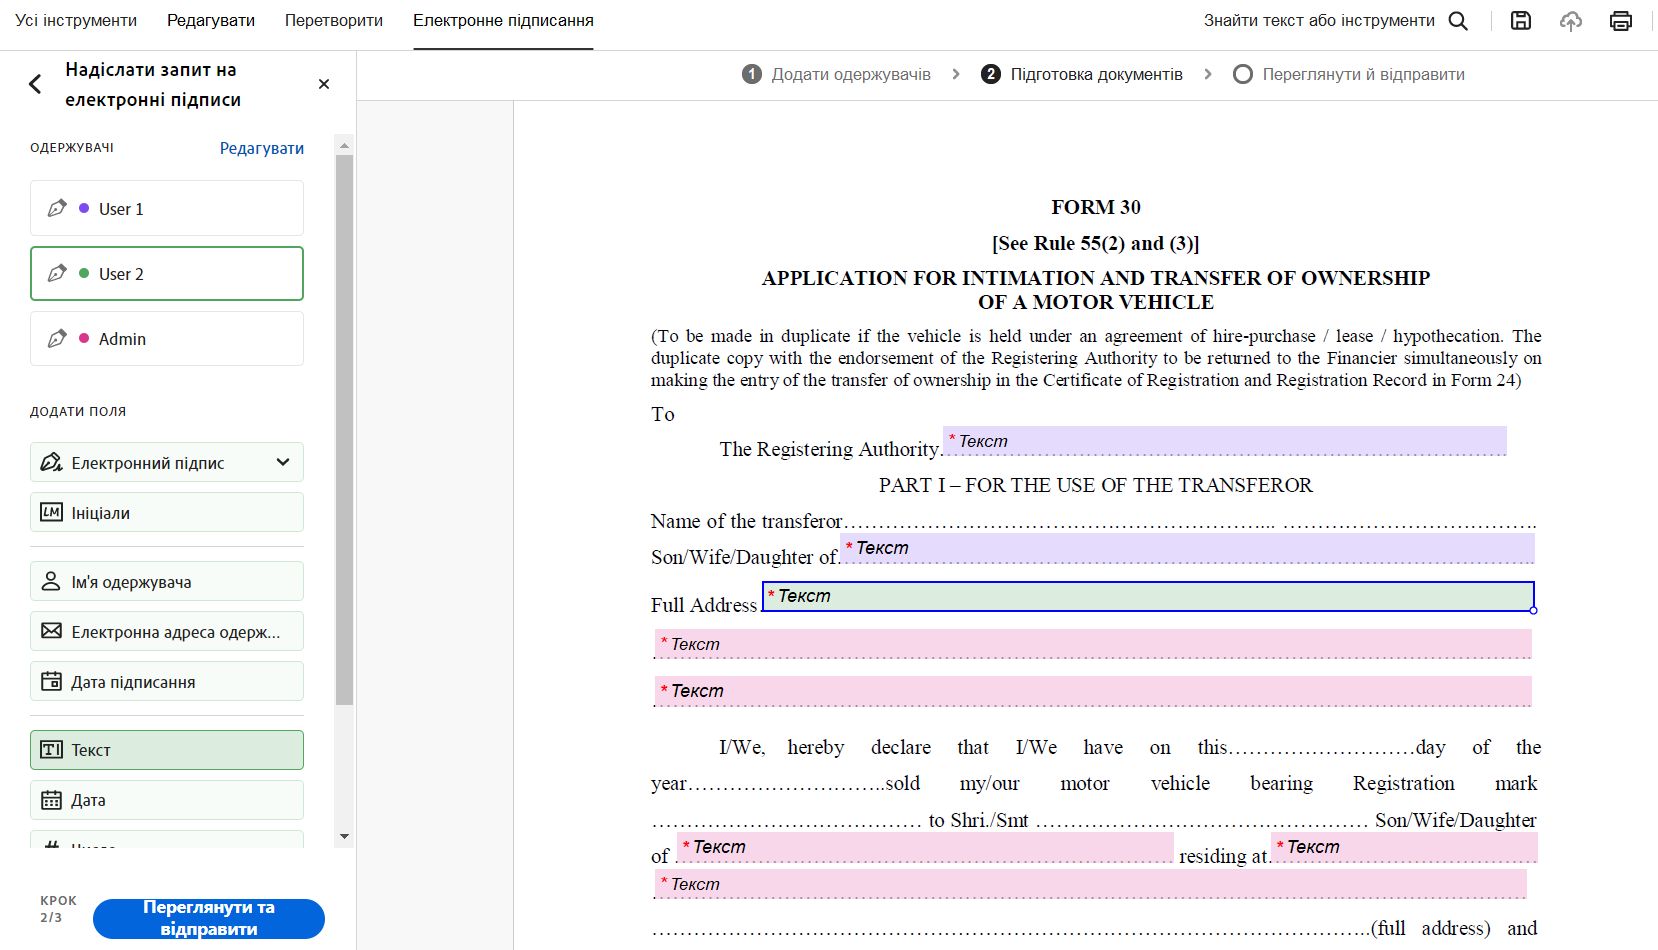This screenshot has height=950, width=1658.
Task: Expand the Електронний підпис dropdown arrow
Action: 283,462
